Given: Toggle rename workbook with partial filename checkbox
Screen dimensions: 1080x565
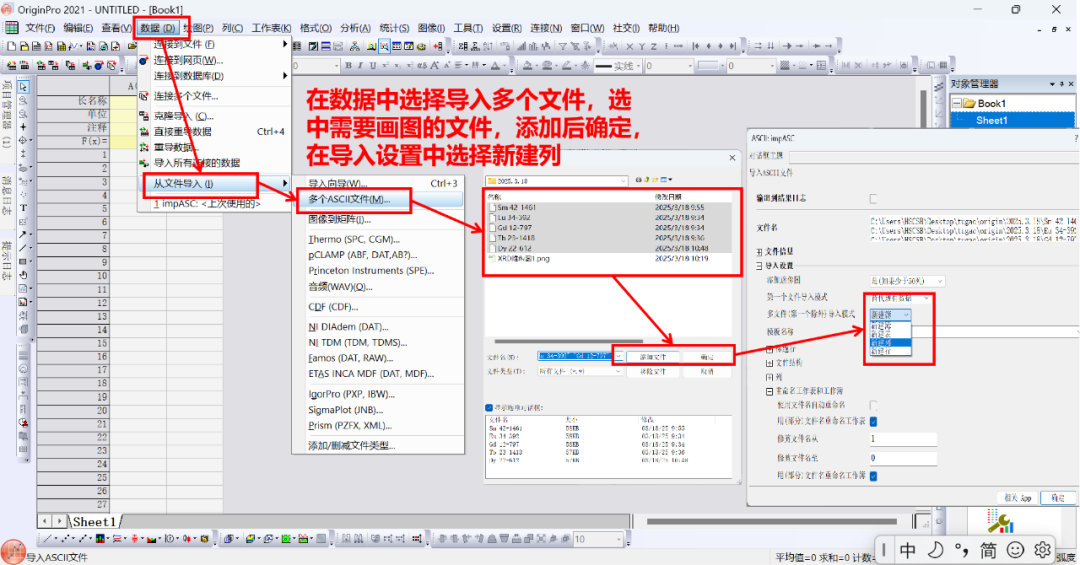Looking at the screenshot, I should tap(873, 475).
